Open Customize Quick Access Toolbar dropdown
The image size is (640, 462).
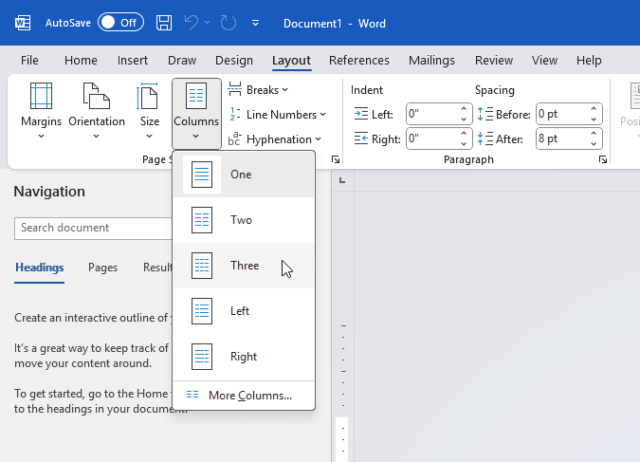pos(256,23)
